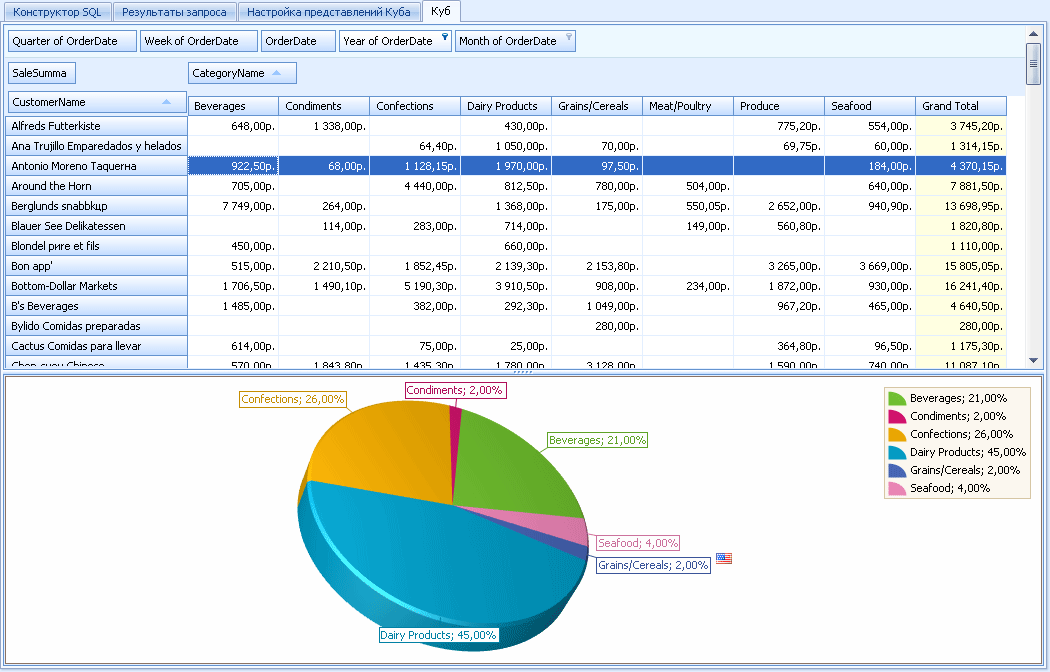Open the Week of OrderDate field
1050x672 pixels.
pyautogui.click(x=198, y=41)
